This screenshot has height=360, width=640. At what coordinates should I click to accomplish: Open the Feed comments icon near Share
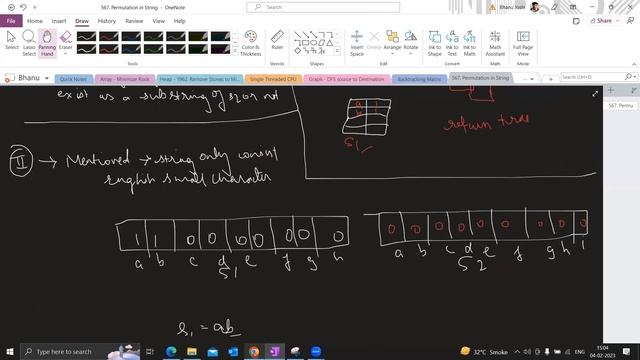coord(576,21)
